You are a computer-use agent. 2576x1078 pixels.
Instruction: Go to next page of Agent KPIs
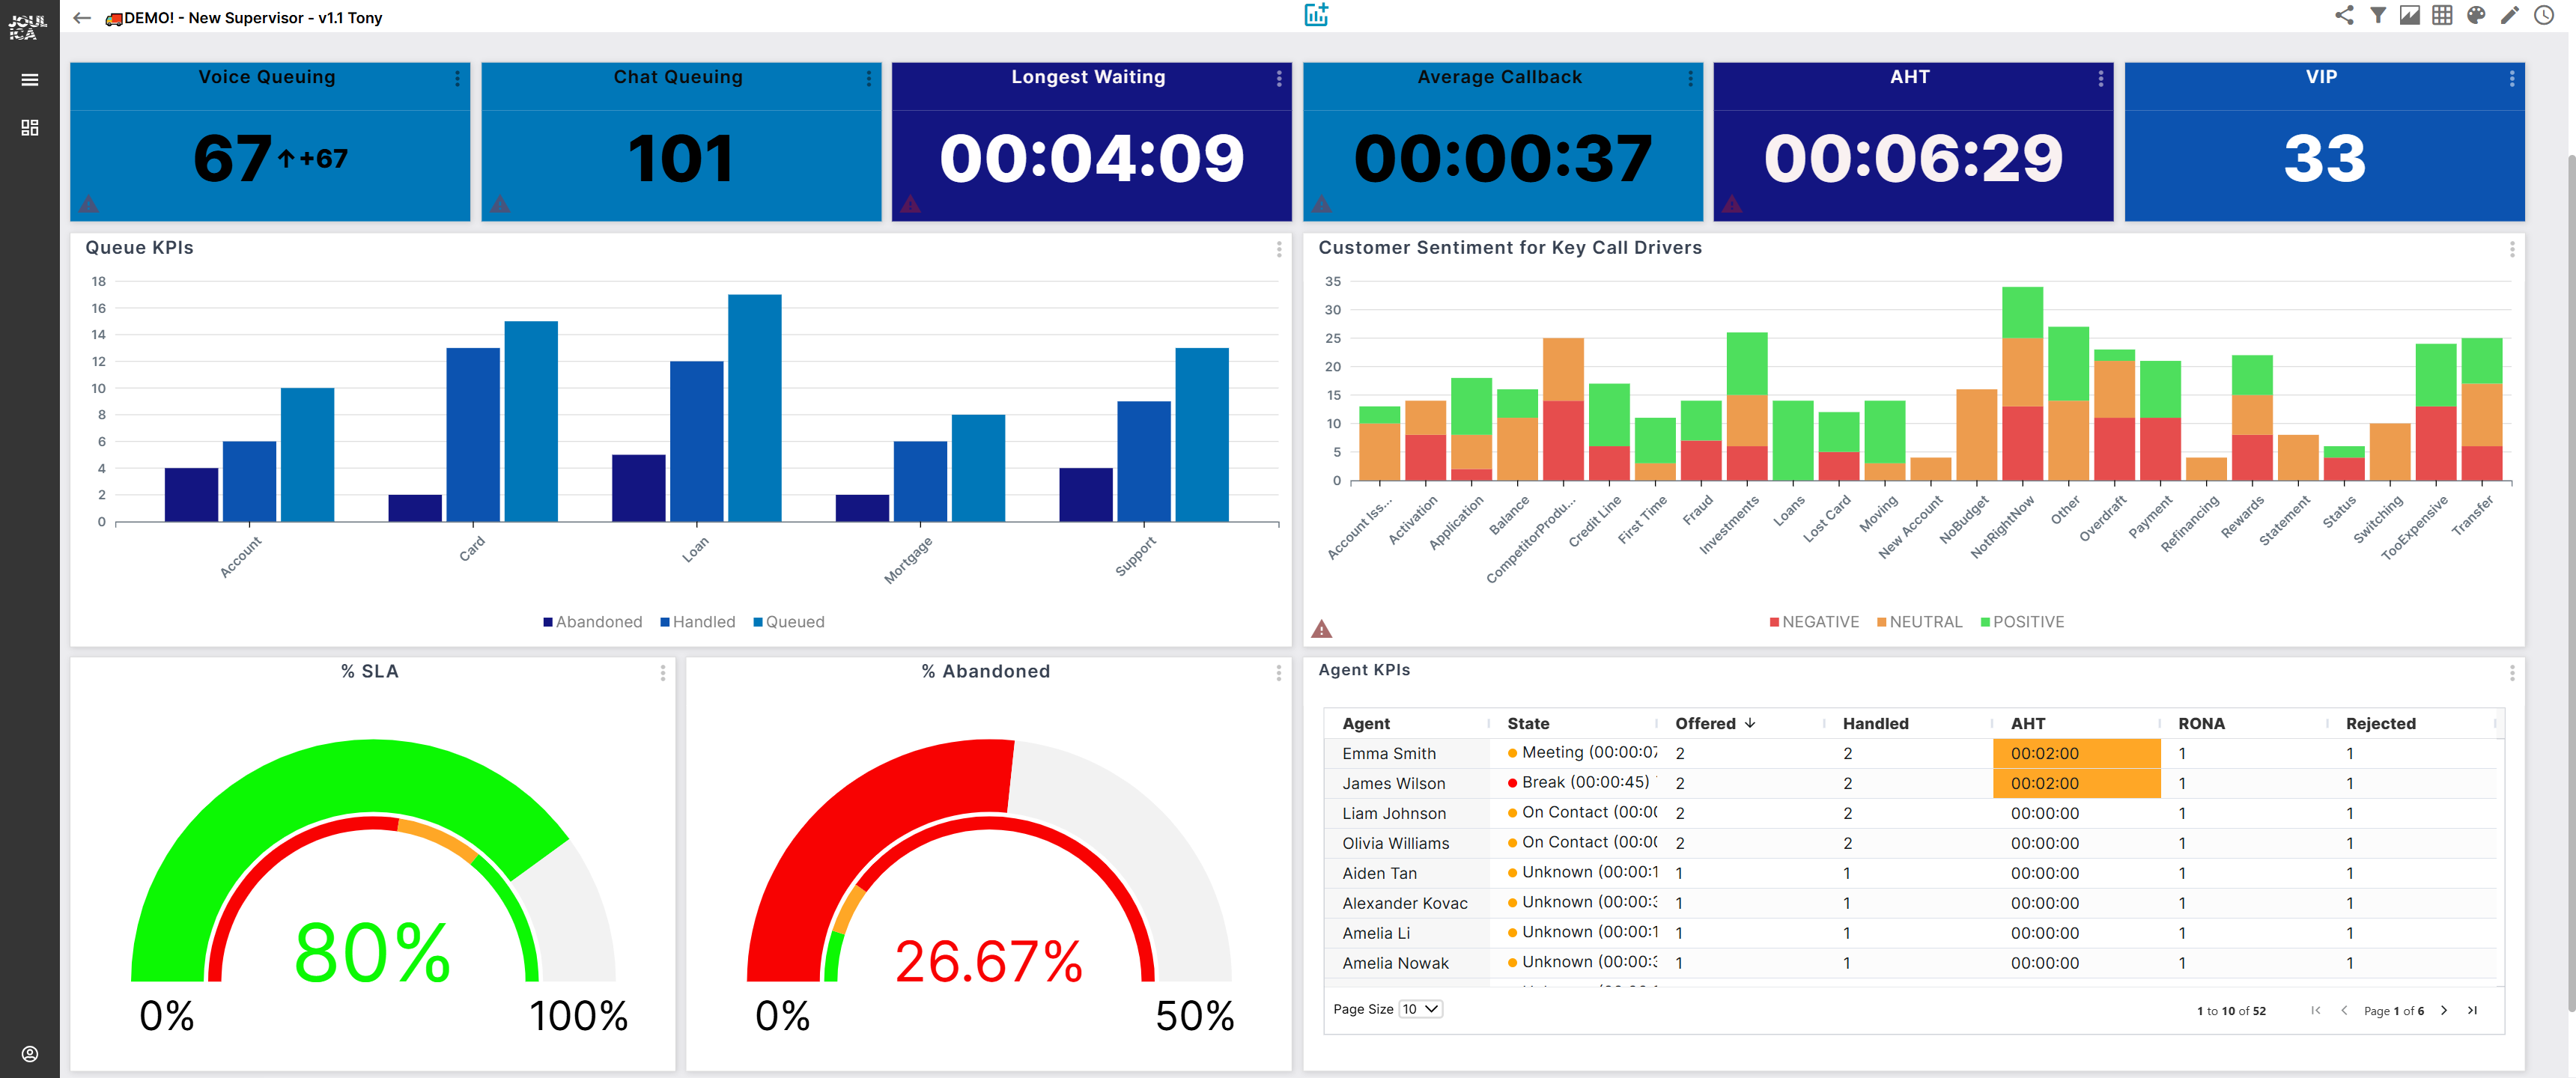pos(2444,1010)
